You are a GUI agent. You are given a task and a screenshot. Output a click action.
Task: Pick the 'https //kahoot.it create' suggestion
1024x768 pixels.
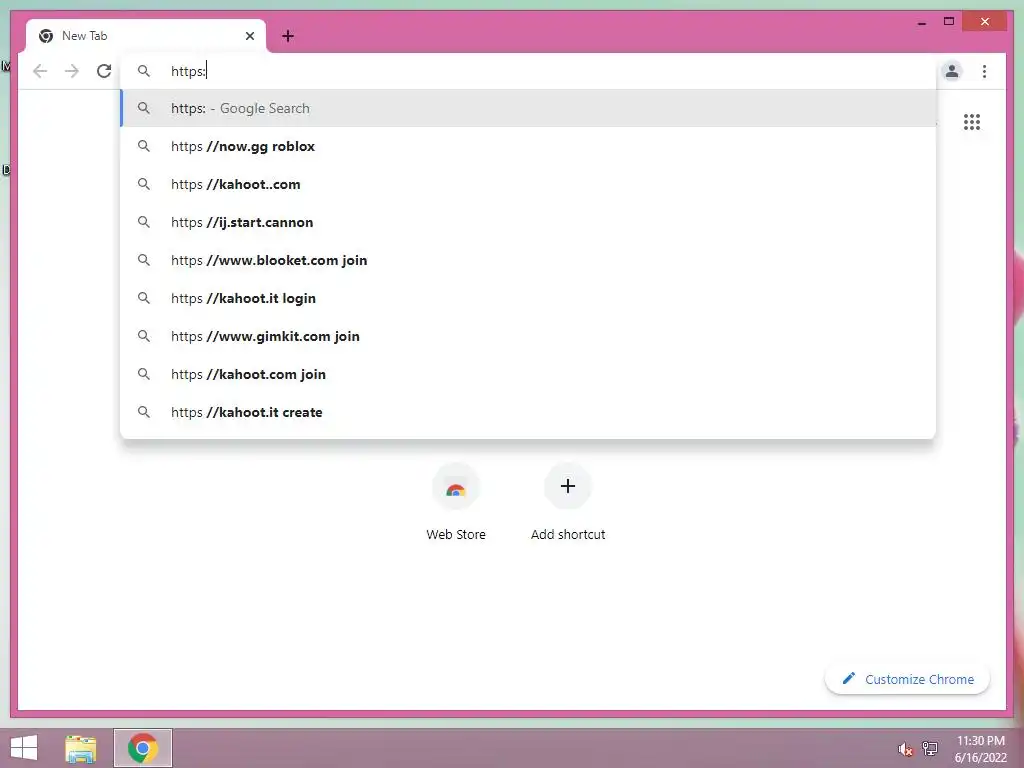point(528,411)
